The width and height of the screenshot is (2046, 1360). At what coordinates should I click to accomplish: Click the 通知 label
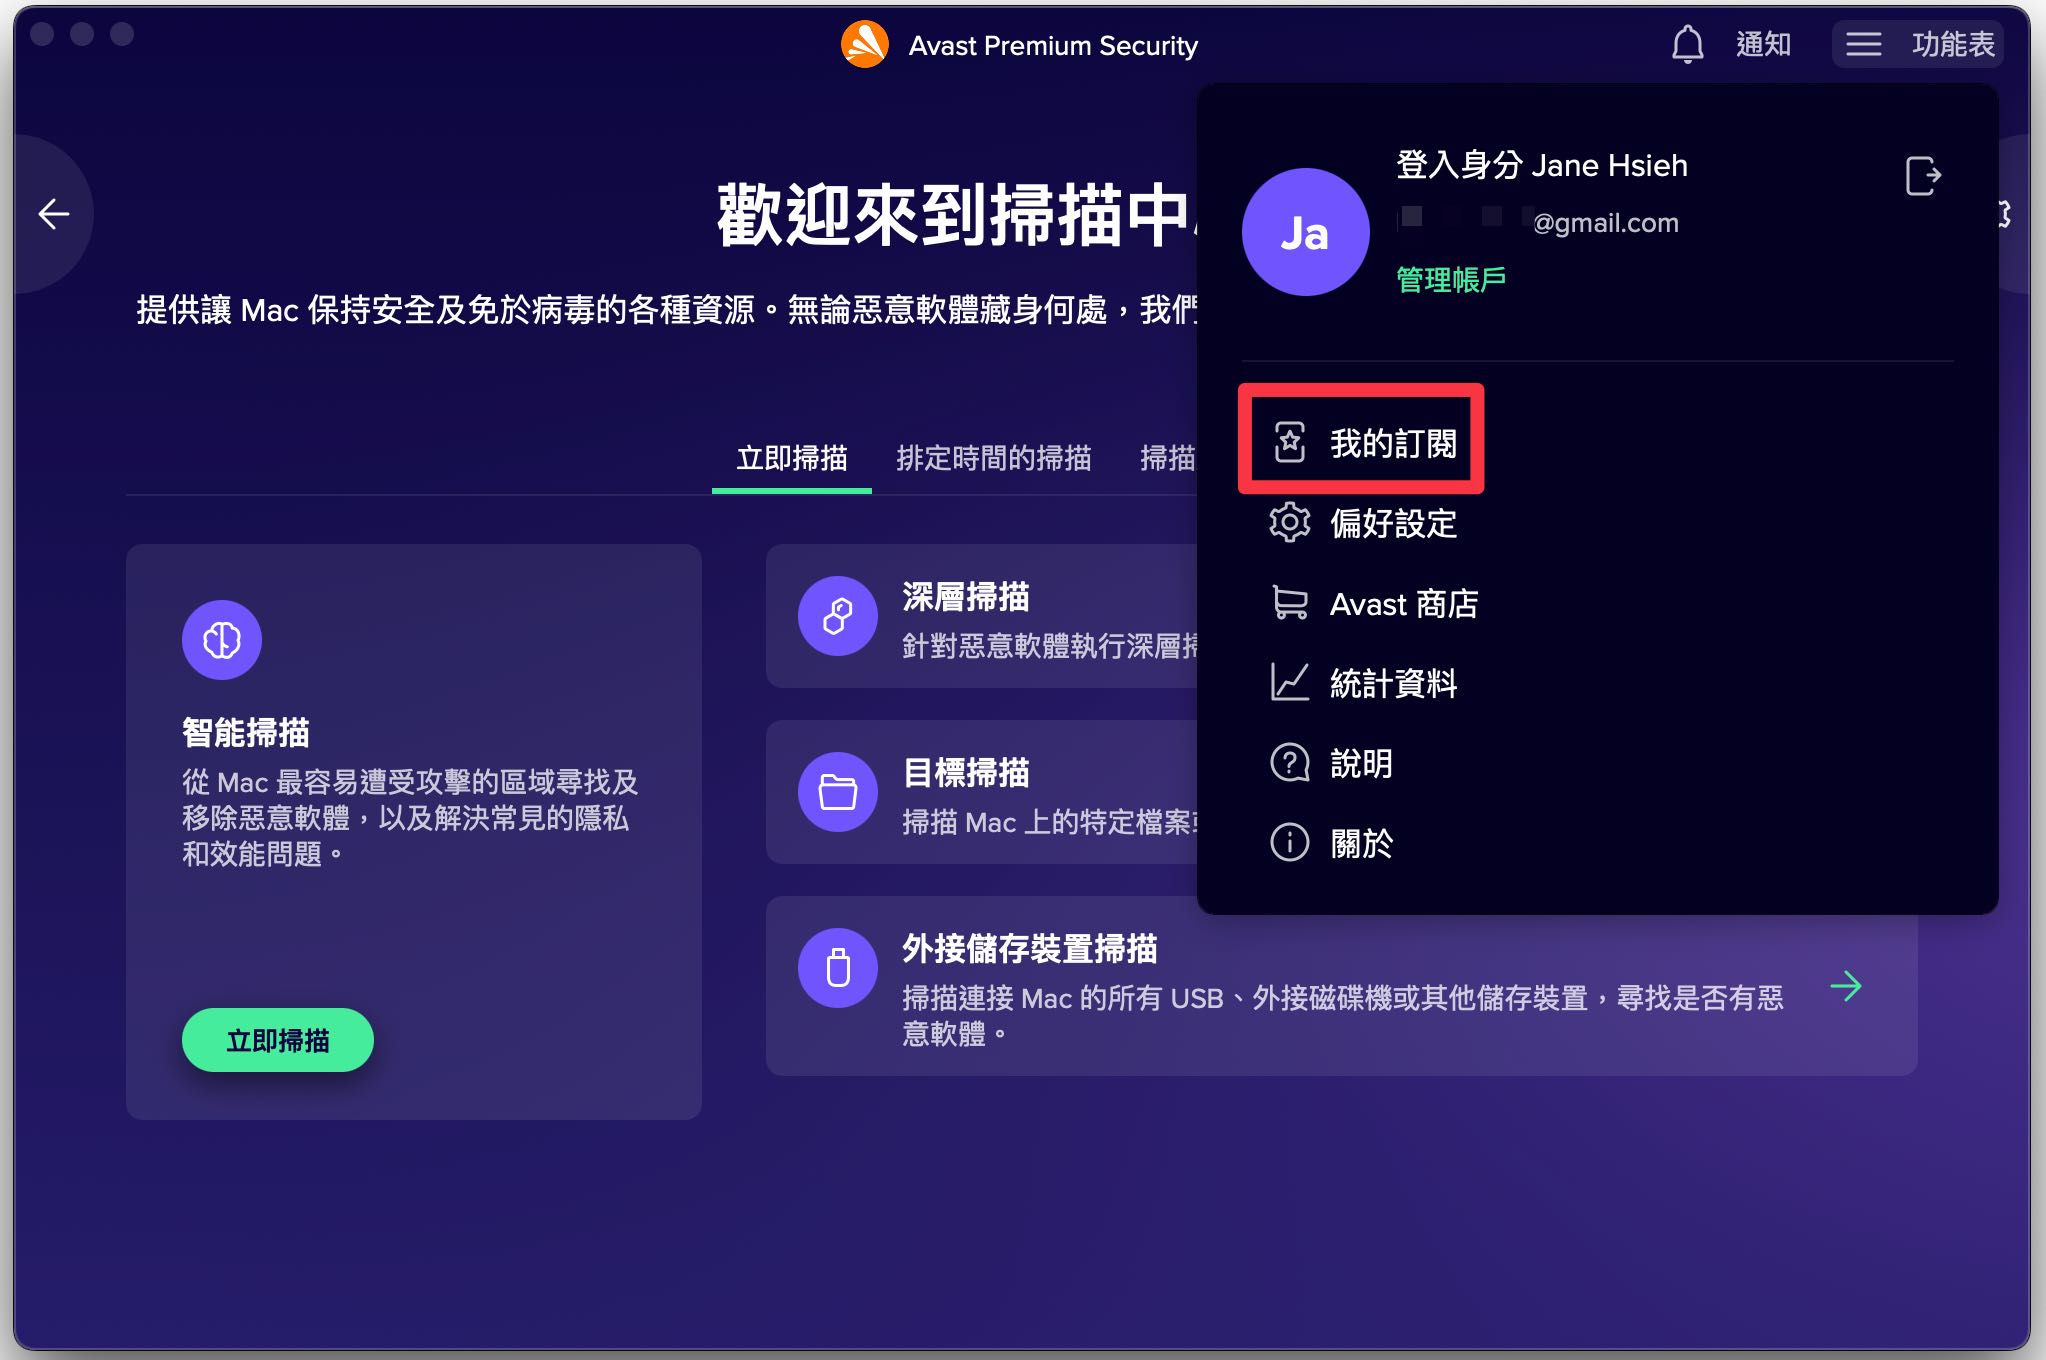pyautogui.click(x=1763, y=44)
